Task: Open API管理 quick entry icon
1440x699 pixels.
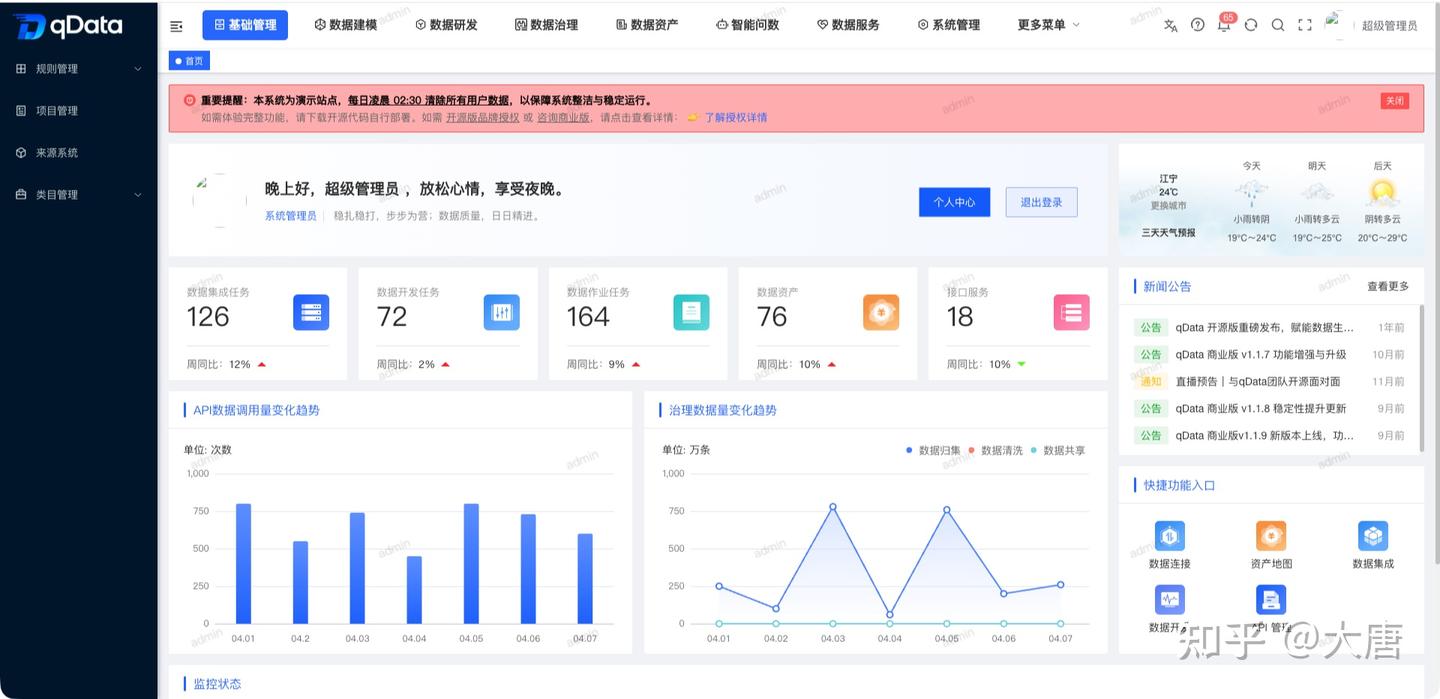Action: pos(1271,600)
